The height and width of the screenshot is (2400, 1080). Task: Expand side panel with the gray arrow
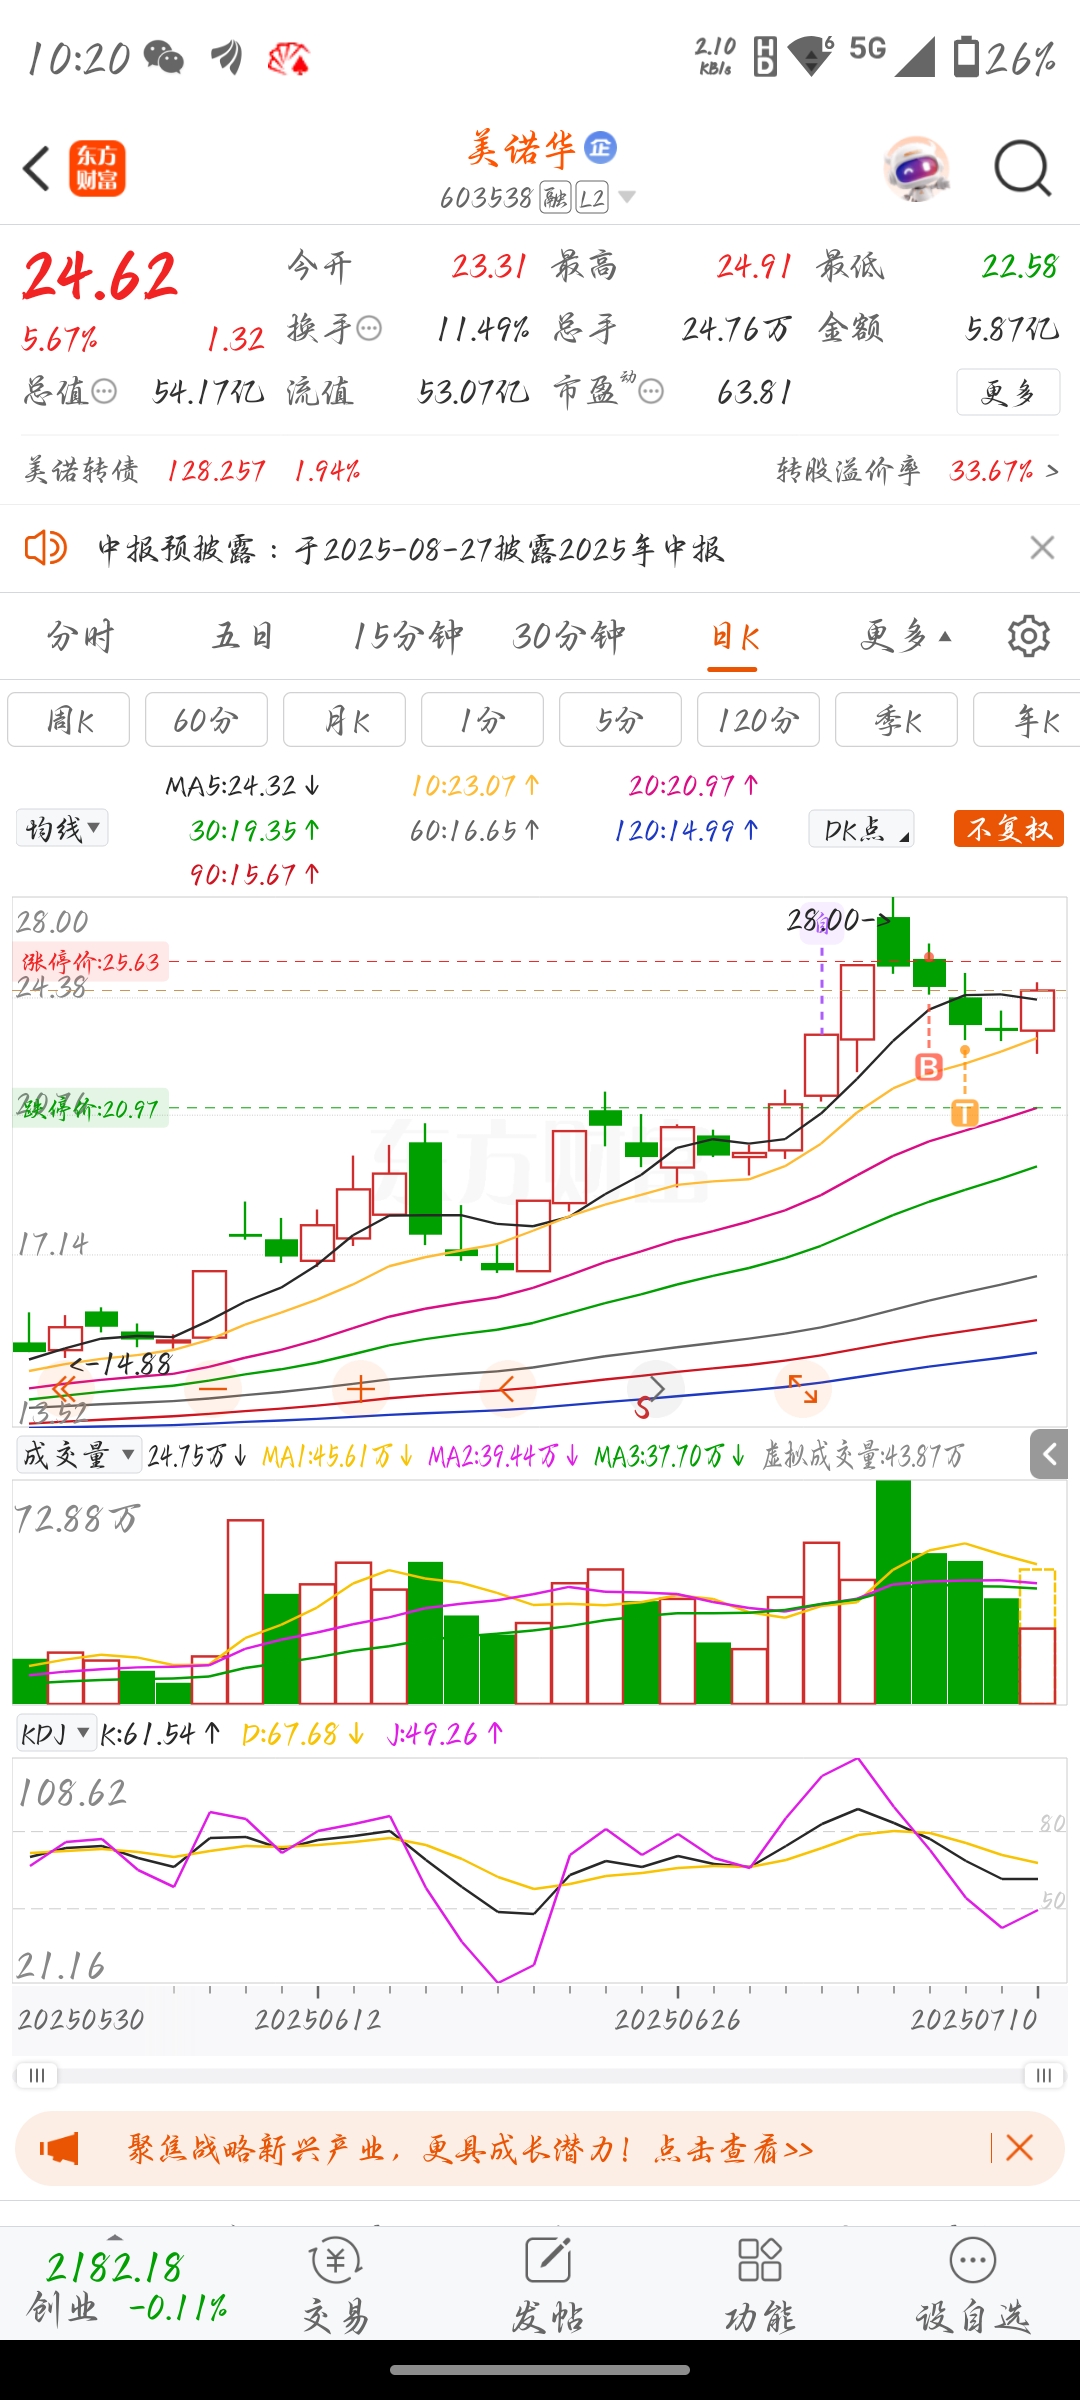[1049, 1454]
